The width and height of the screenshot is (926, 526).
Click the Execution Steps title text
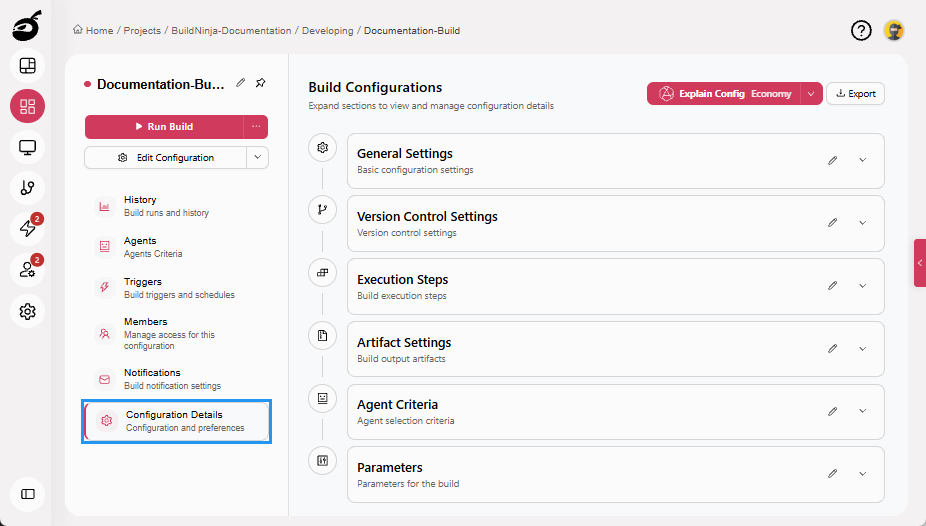click(402, 279)
